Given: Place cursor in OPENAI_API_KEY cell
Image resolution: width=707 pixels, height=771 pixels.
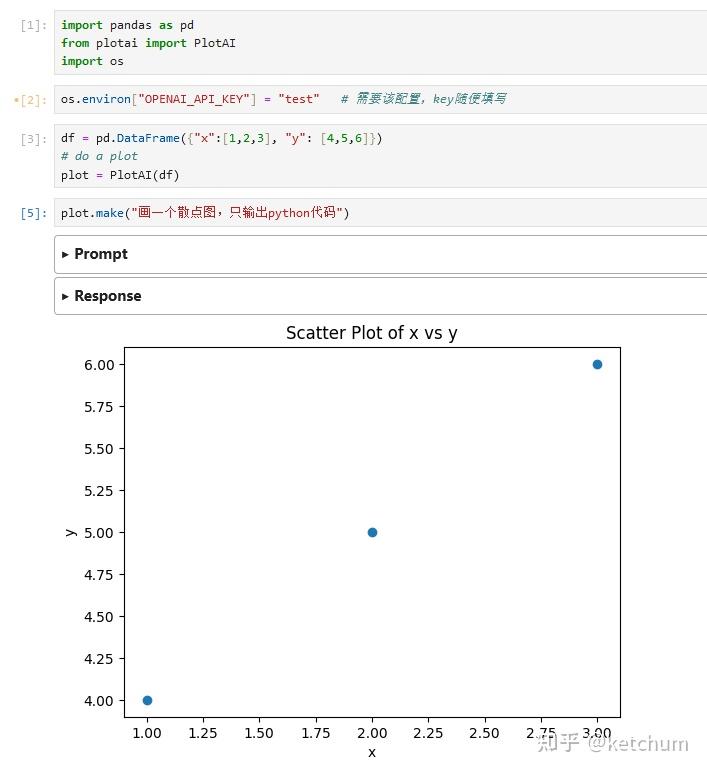Looking at the screenshot, I should coord(381,99).
